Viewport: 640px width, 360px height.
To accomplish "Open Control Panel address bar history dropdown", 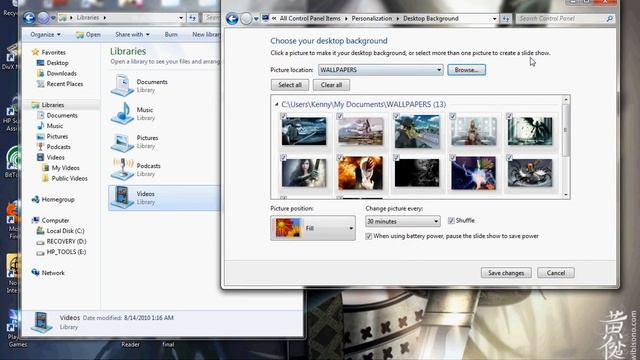I will pyautogui.click(x=494, y=19).
